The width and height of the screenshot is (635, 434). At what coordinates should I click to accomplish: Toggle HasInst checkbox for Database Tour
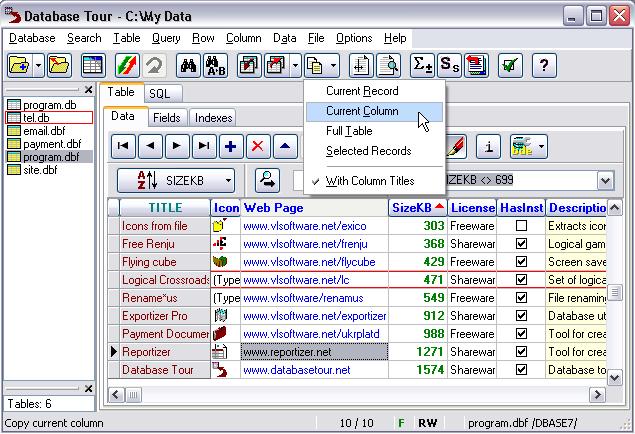[521, 370]
